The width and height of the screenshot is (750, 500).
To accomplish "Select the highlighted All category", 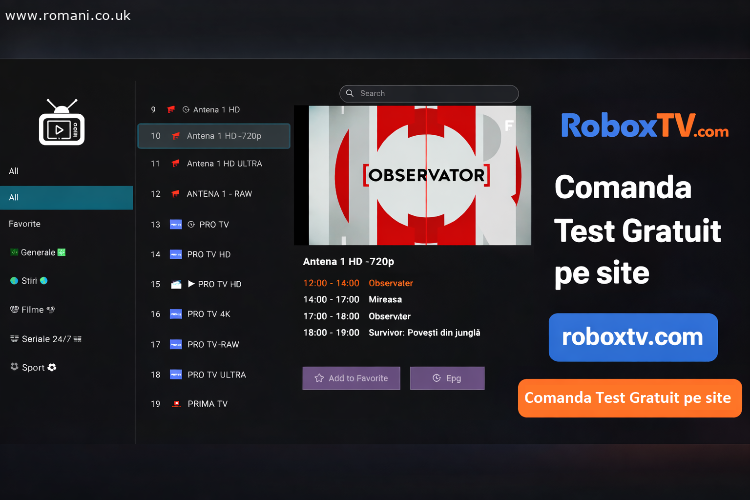I will (x=66, y=198).
